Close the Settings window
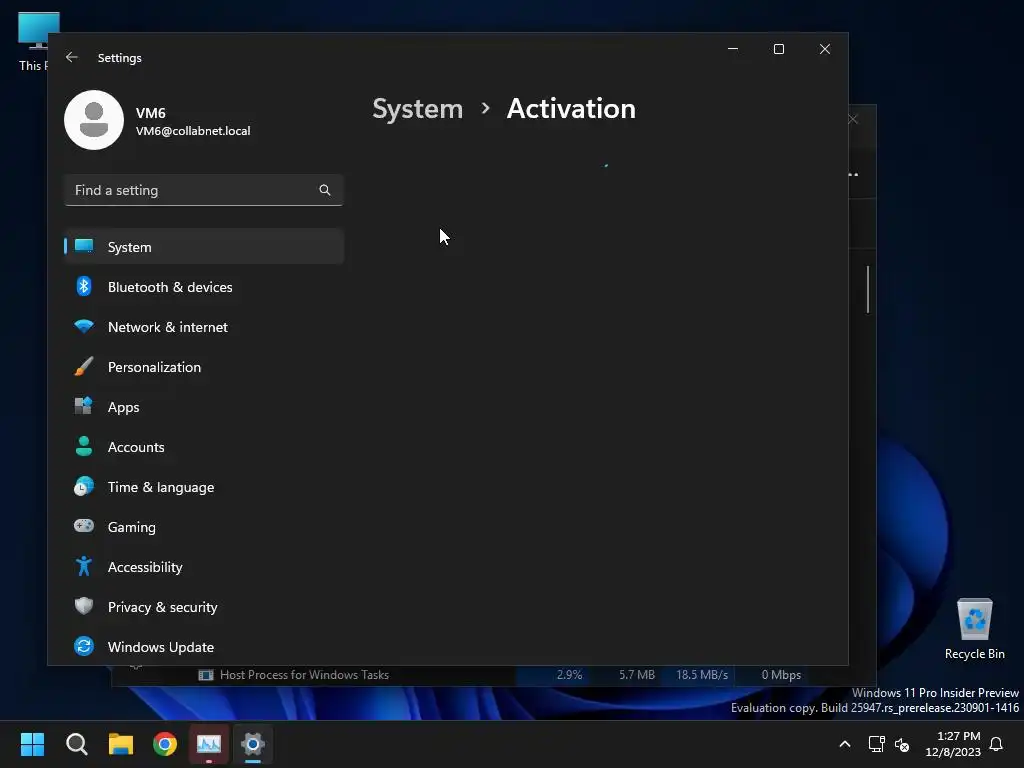The width and height of the screenshot is (1024, 768). click(x=825, y=49)
